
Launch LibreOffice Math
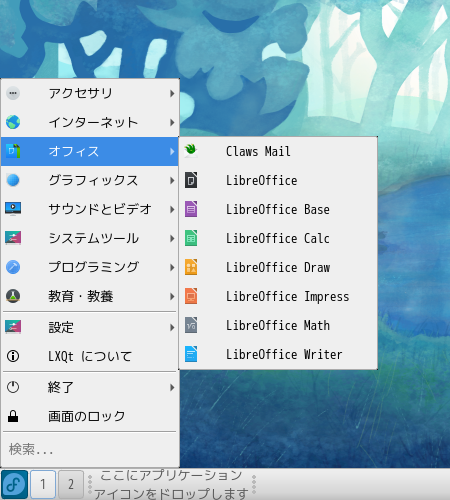click(x=278, y=325)
